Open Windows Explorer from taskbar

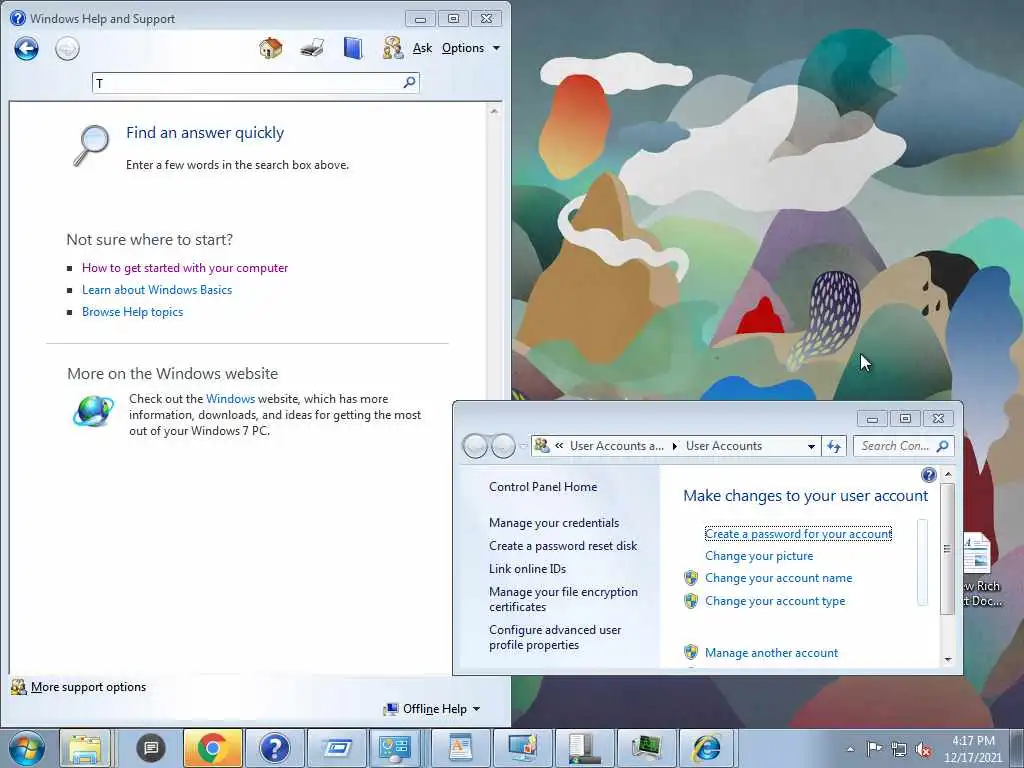pos(86,748)
